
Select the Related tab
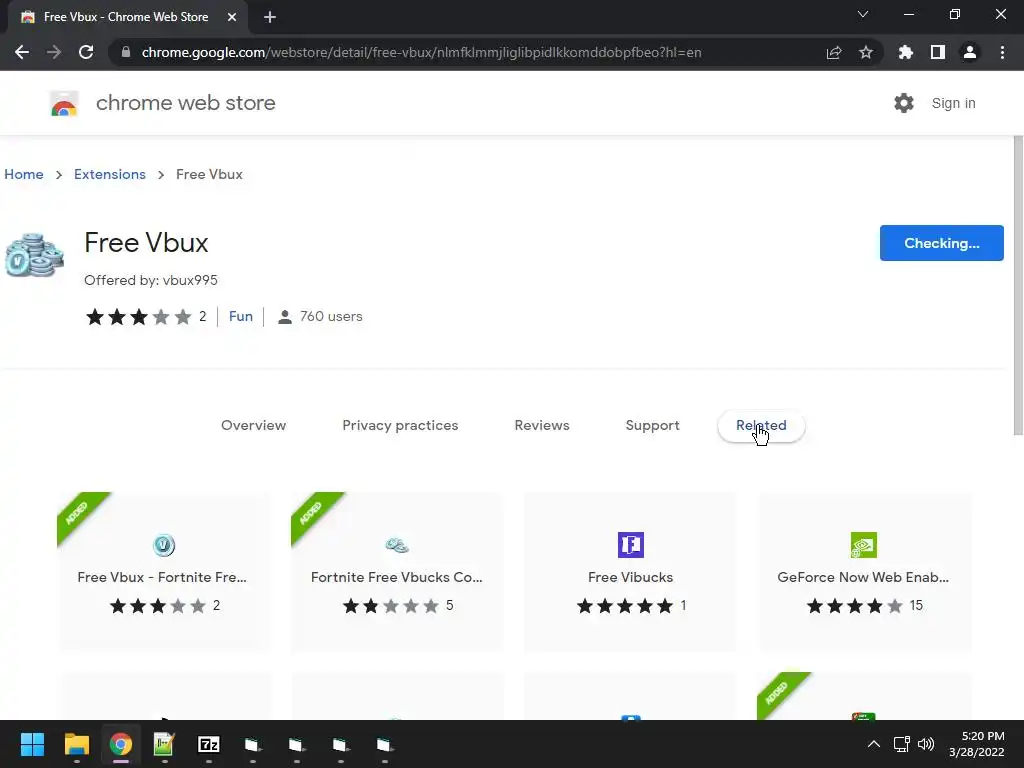point(761,425)
